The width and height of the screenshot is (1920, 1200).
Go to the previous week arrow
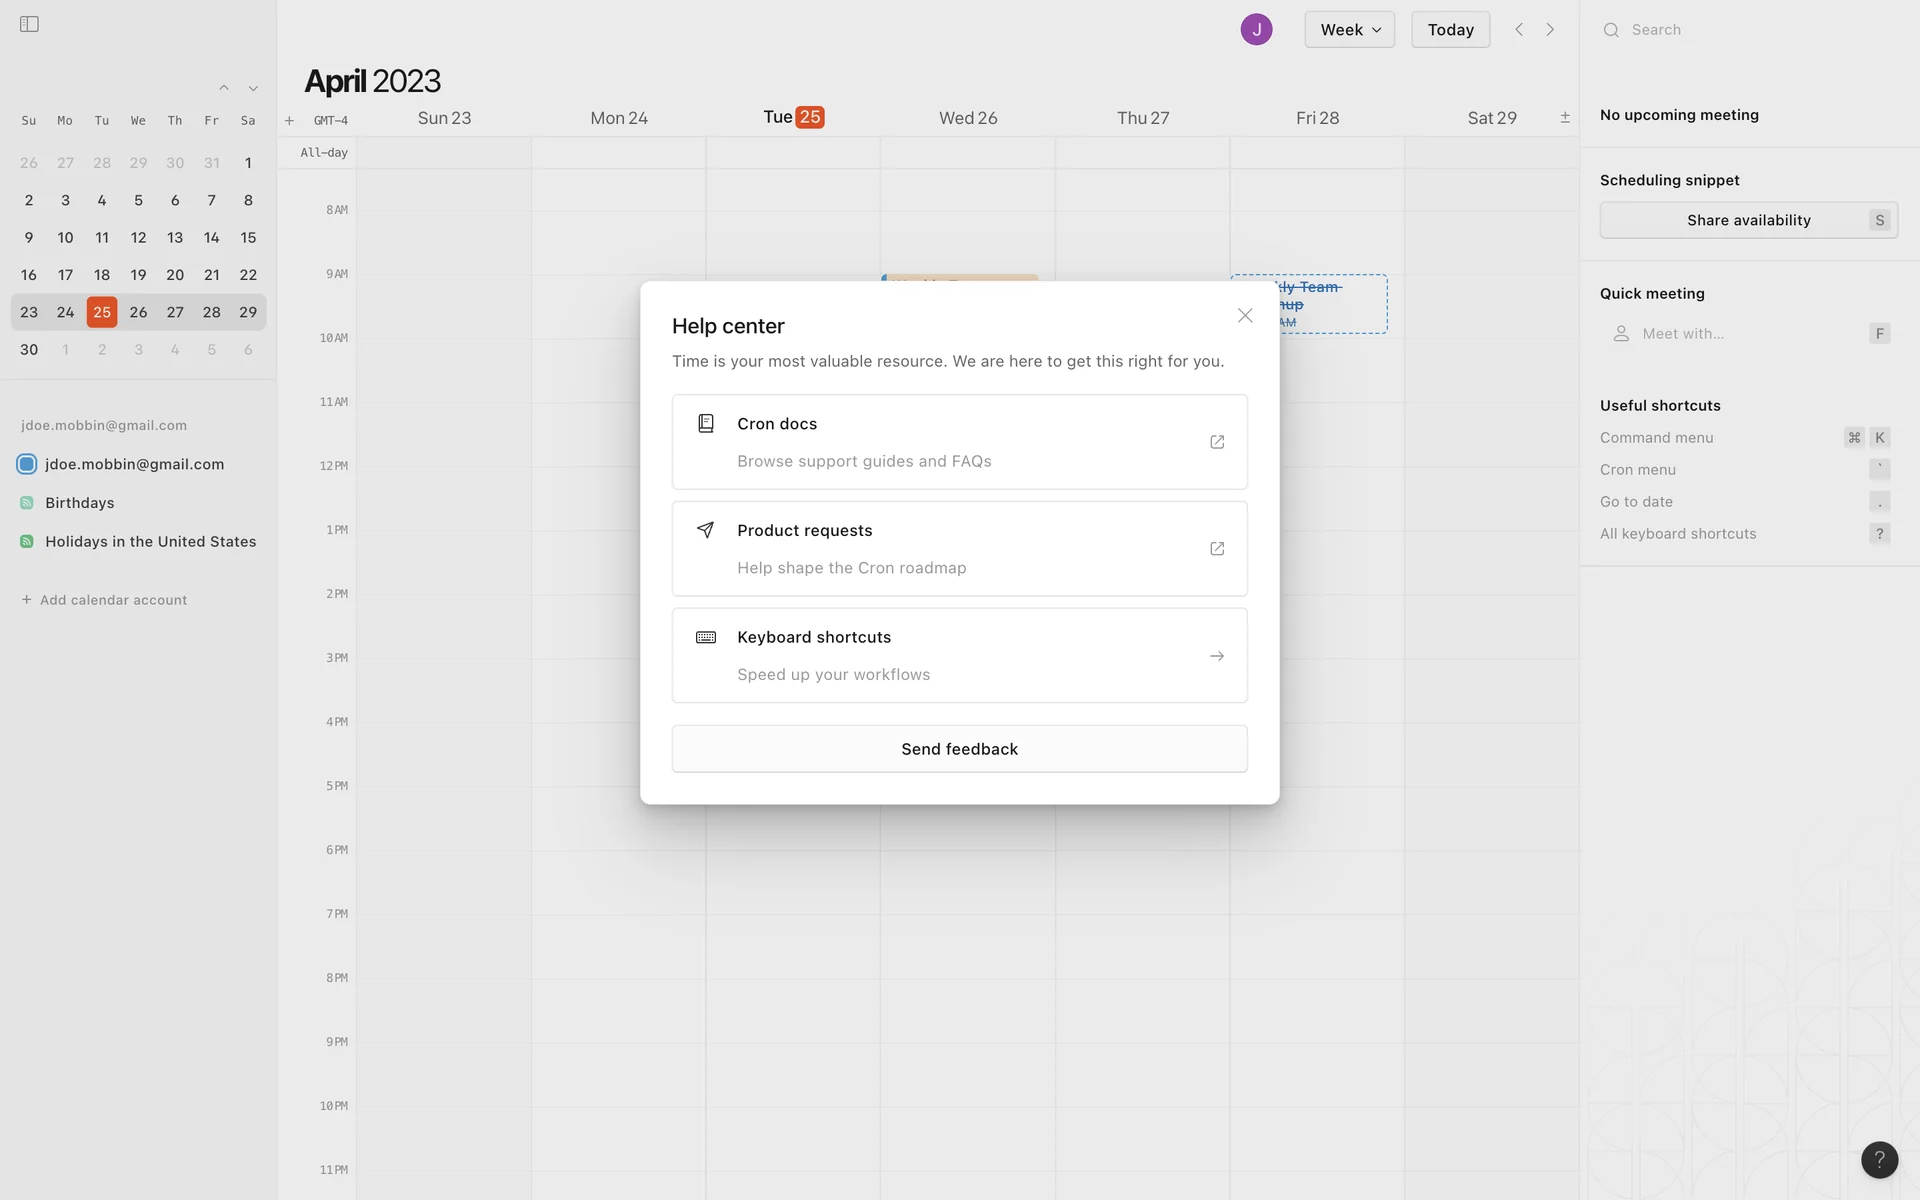pos(1519,30)
